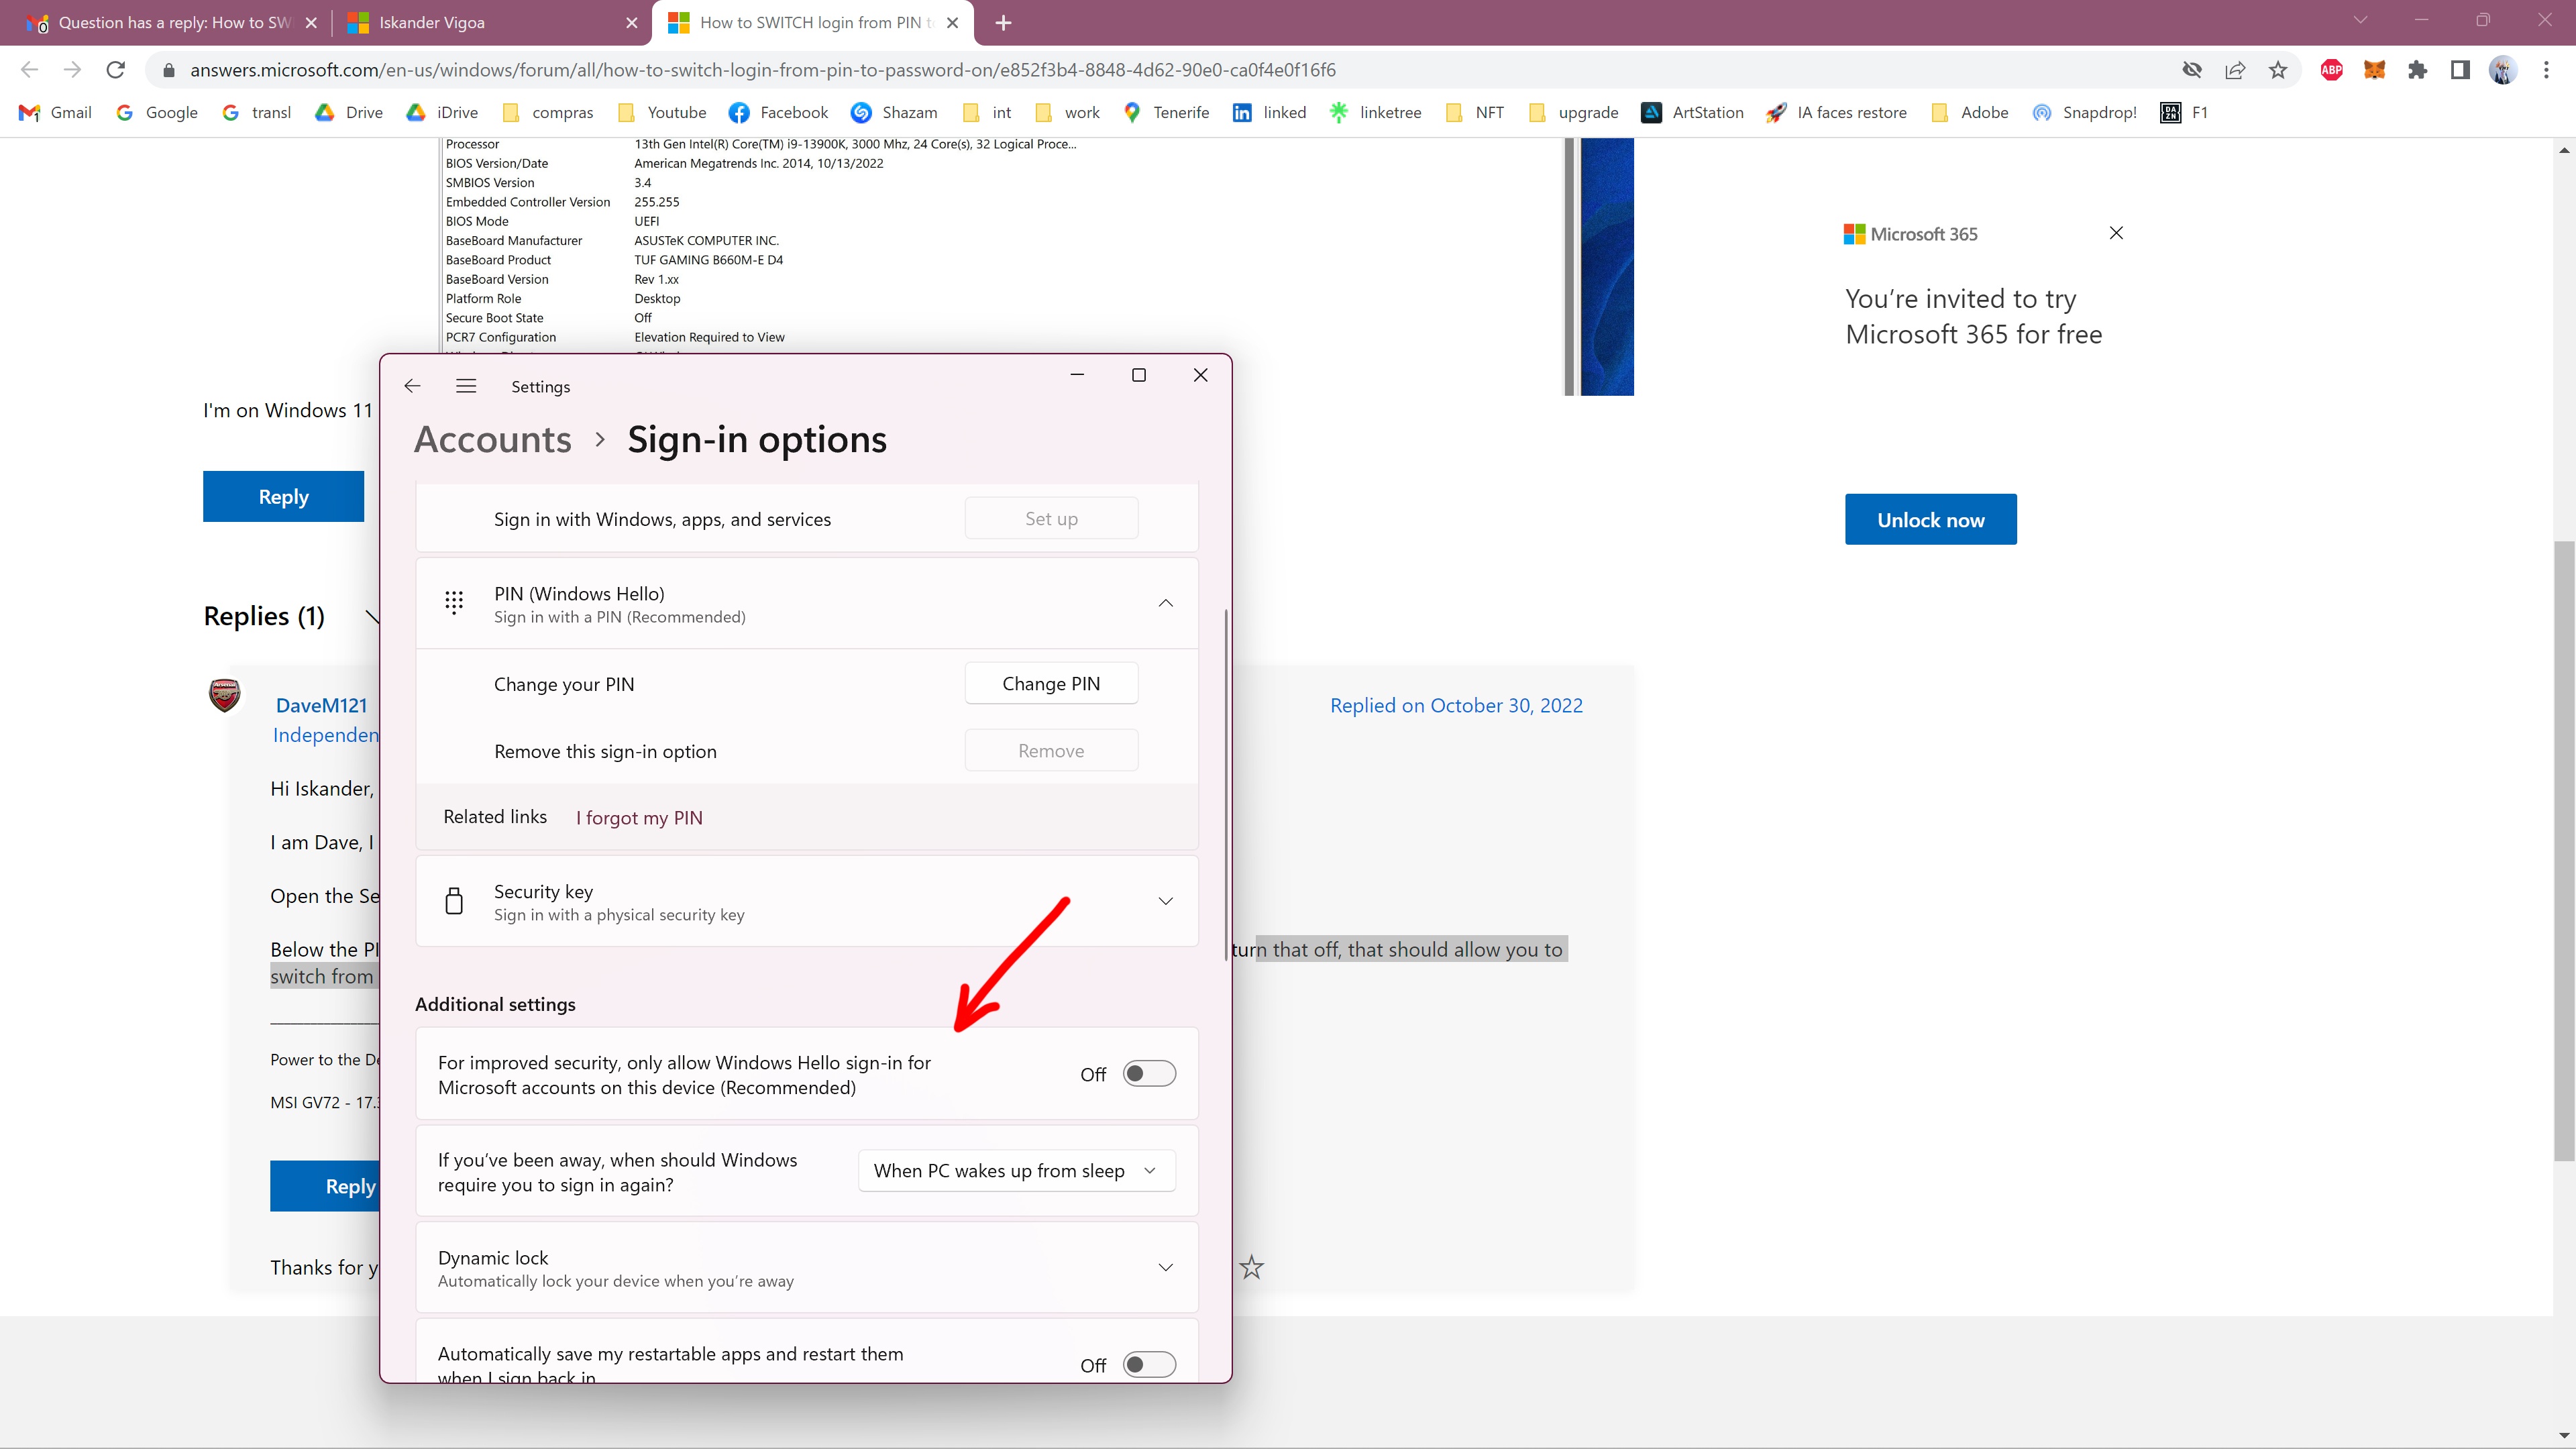Screen dimensions: 2576x1449
Task: Go back in browser history
Action: pyautogui.click(x=30, y=70)
